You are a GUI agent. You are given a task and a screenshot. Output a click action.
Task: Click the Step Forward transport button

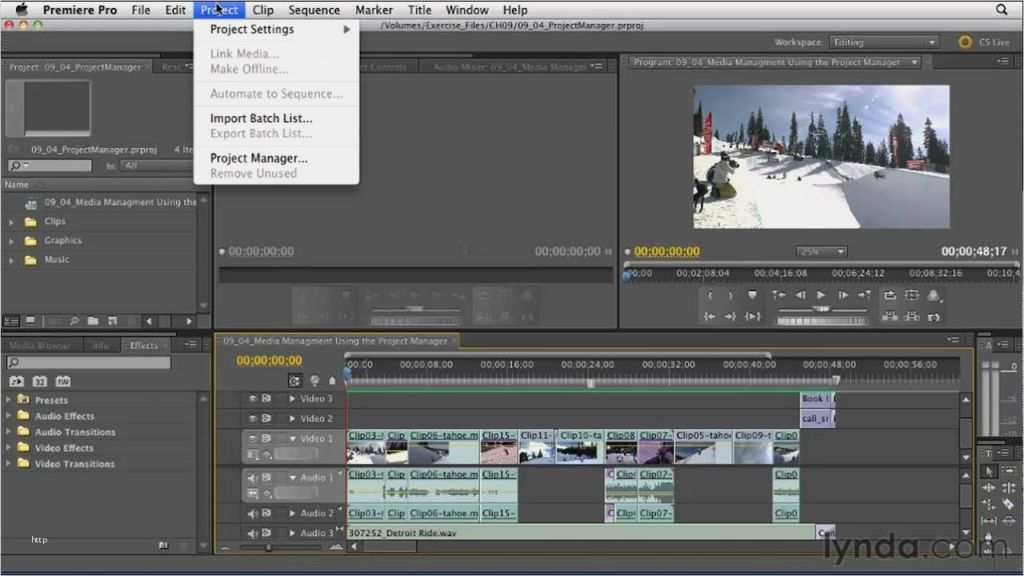pyautogui.click(x=842, y=295)
